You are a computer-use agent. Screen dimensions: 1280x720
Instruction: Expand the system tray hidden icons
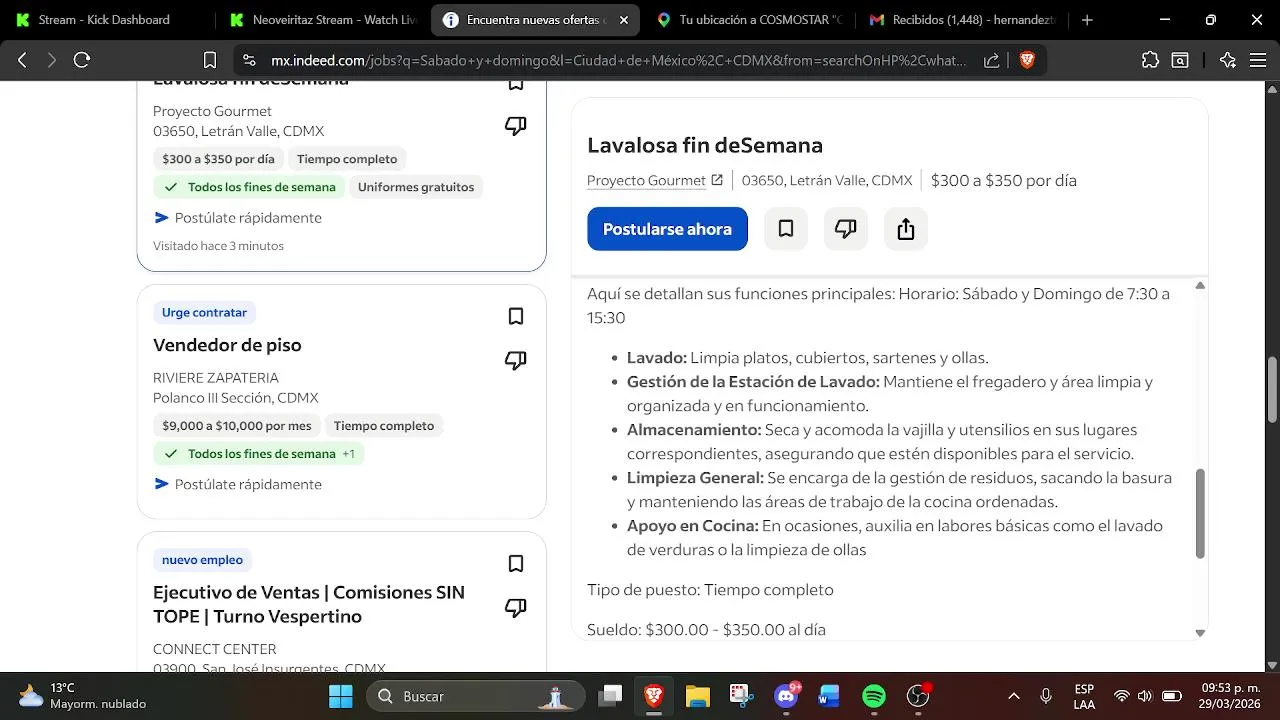[x=1014, y=696]
